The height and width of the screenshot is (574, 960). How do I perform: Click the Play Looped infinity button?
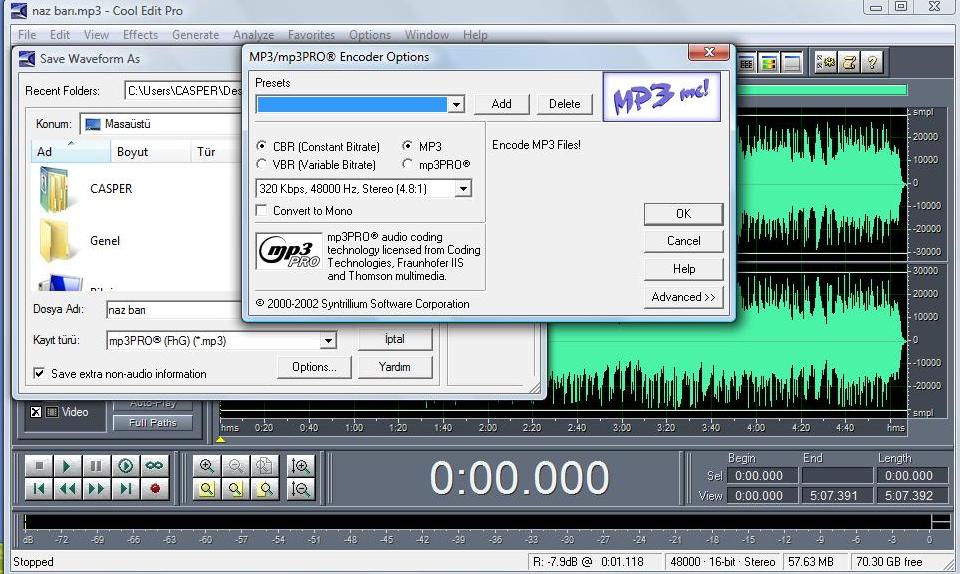point(154,466)
